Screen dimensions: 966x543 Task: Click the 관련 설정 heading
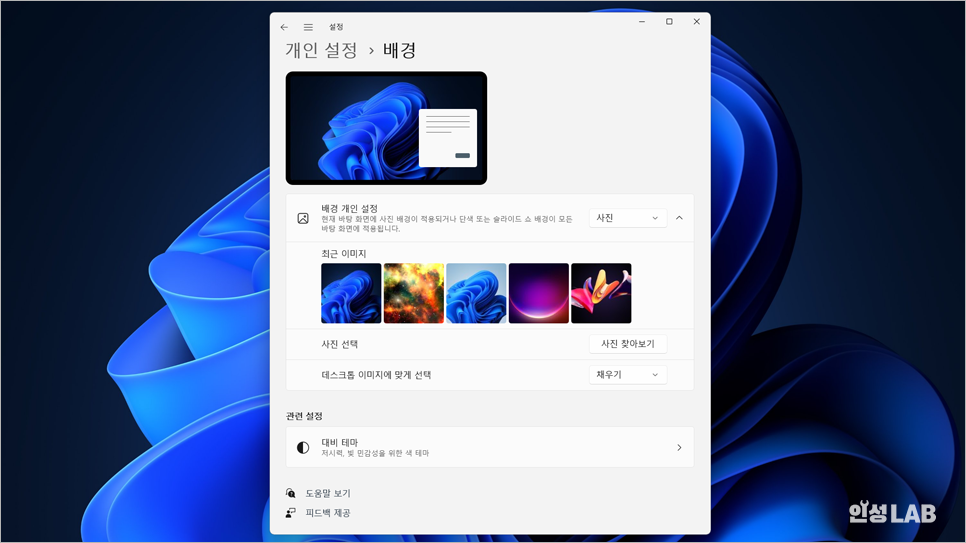coord(304,416)
